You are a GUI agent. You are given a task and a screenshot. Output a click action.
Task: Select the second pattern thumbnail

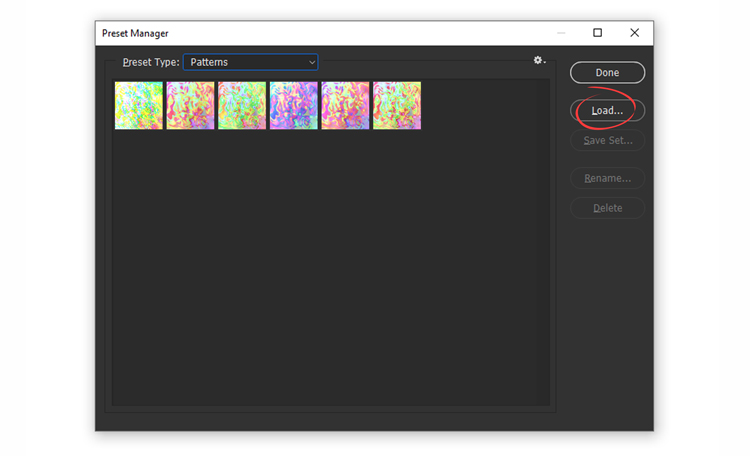pyautogui.click(x=190, y=105)
